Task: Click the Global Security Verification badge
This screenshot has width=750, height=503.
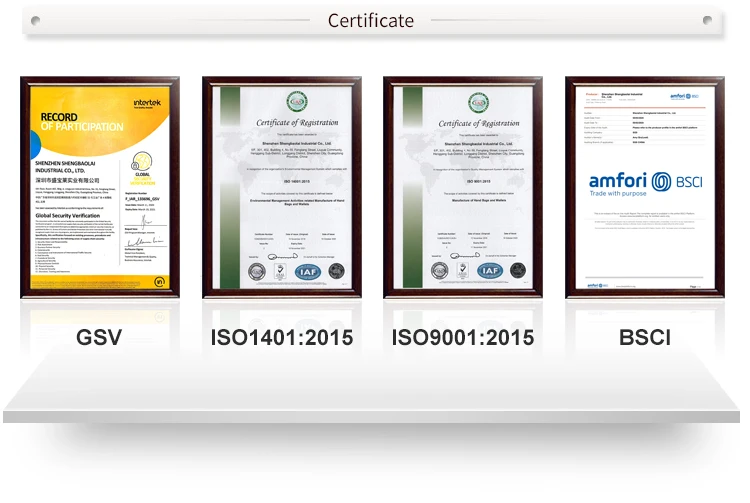Action: pyautogui.click(x=142, y=168)
